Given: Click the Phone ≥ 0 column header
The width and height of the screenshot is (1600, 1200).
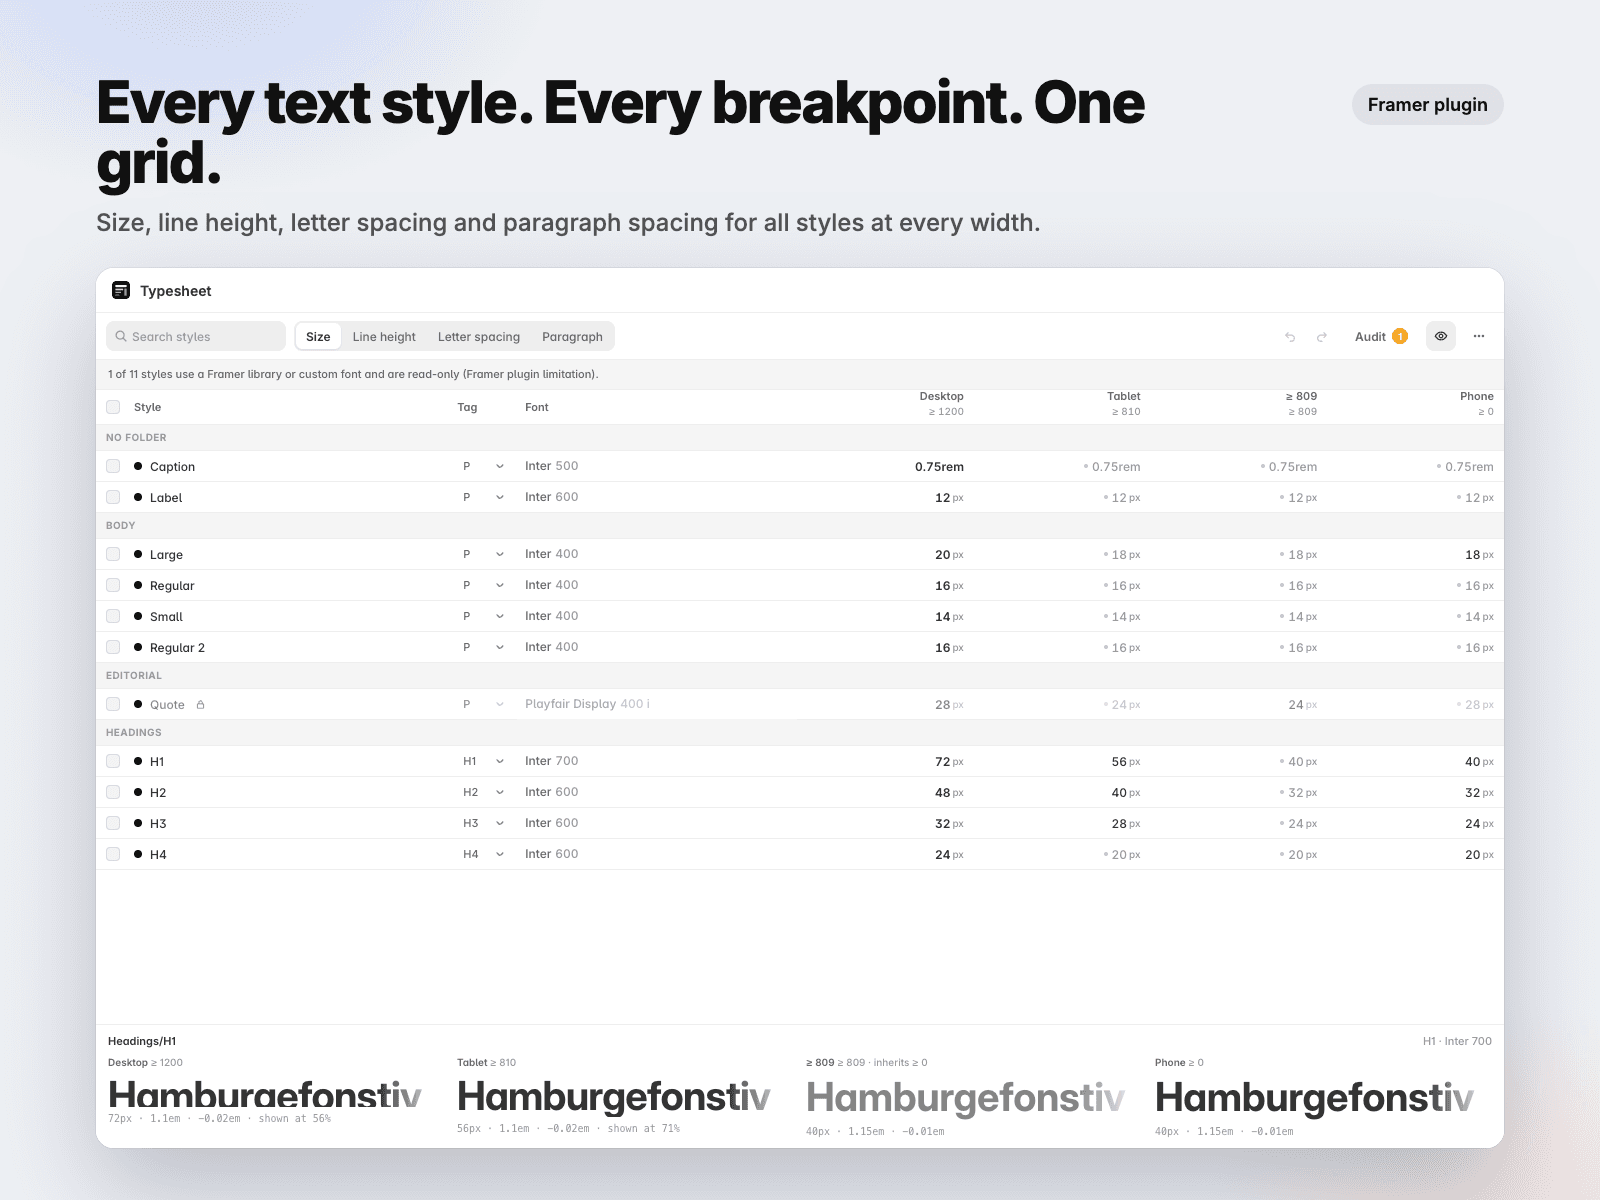Looking at the screenshot, I should [x=1476, y=404].
